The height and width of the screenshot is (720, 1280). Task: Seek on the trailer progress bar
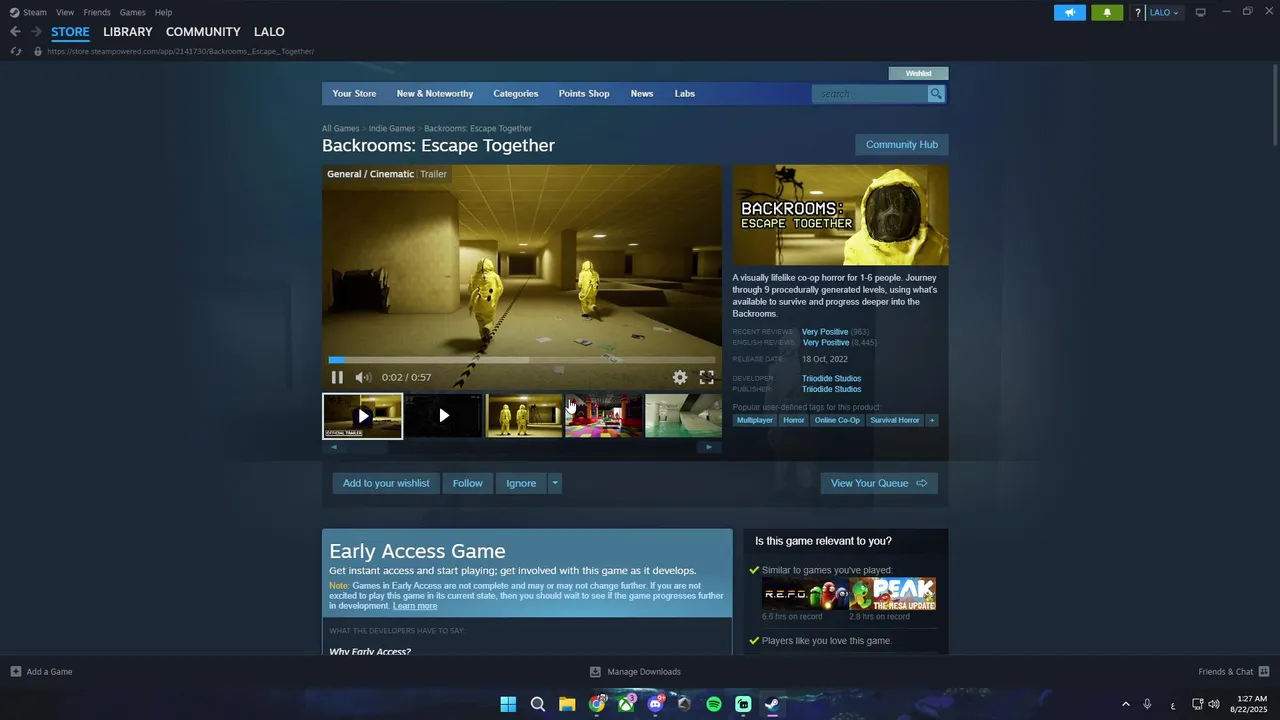coord(522,360)
